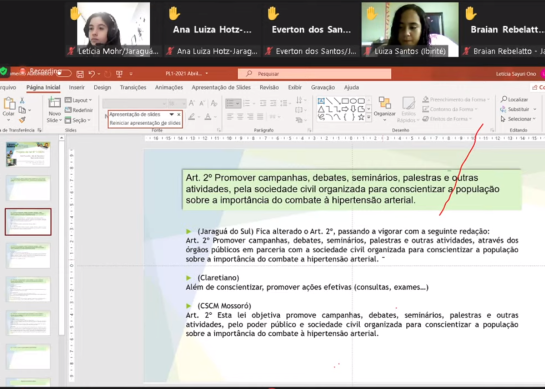Image resolution: width=545 pixels, height=389 pixels.
Task: Click the Redo arrow icon
Action: pos(107,74)
